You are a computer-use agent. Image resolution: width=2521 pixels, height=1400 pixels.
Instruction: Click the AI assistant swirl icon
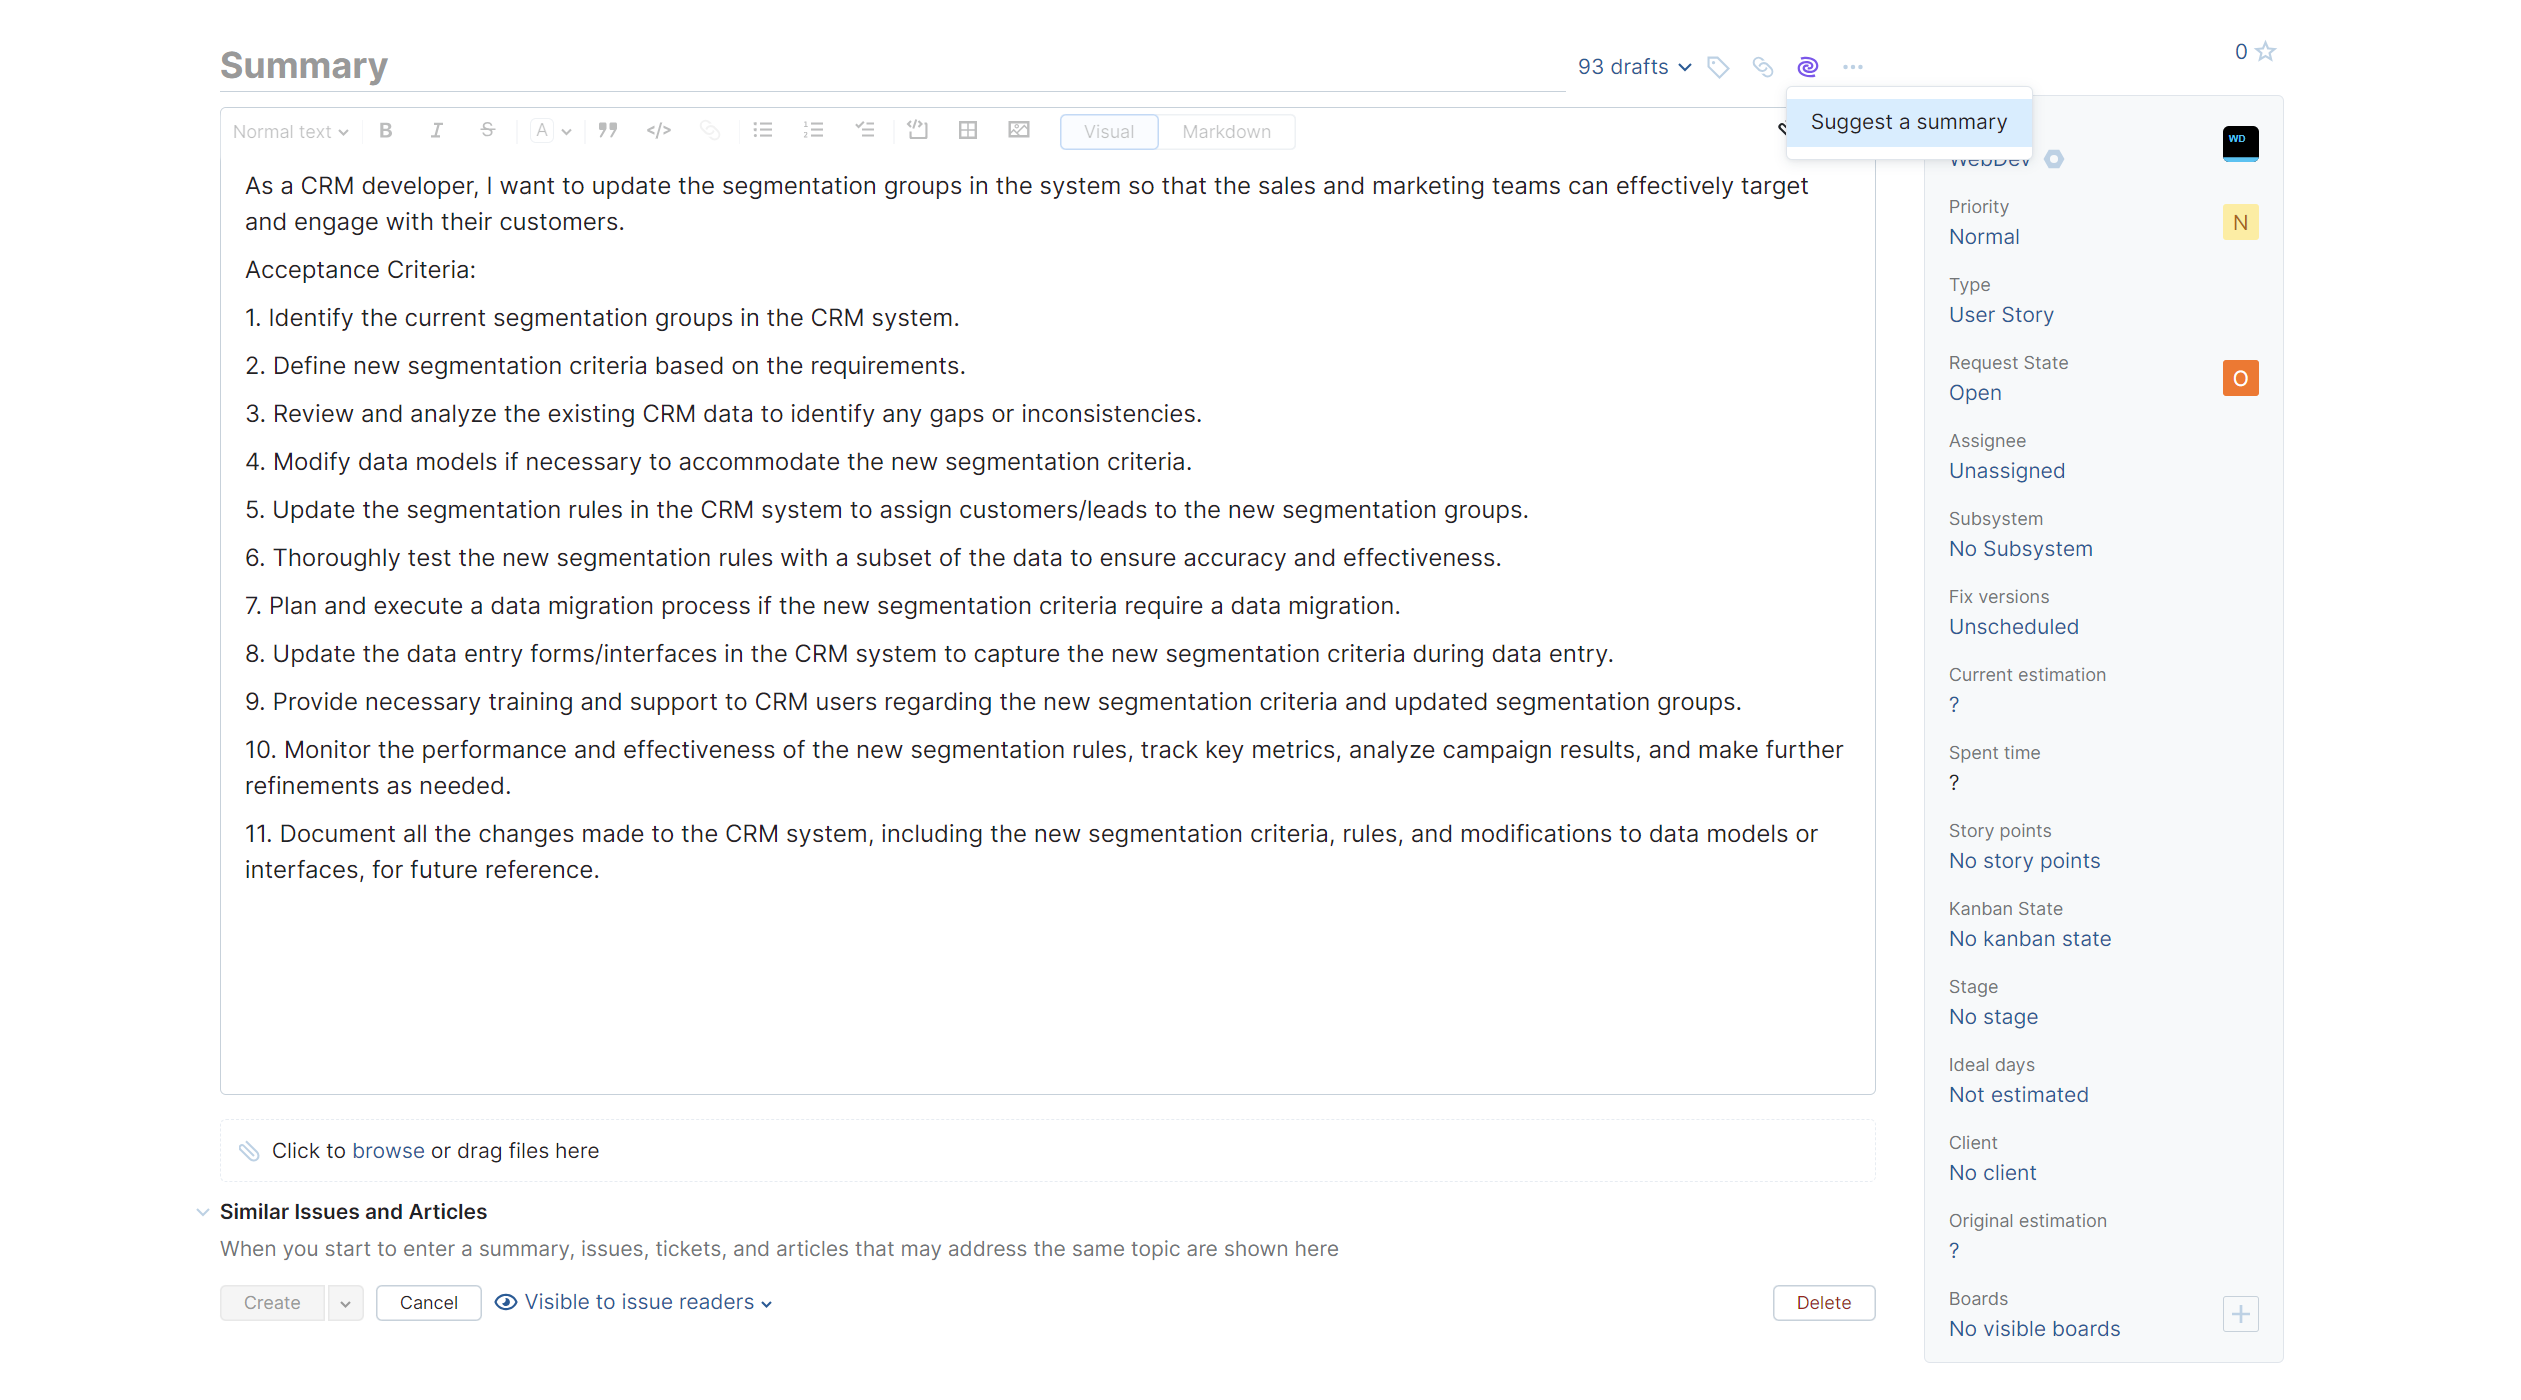tap(1807, 67)
